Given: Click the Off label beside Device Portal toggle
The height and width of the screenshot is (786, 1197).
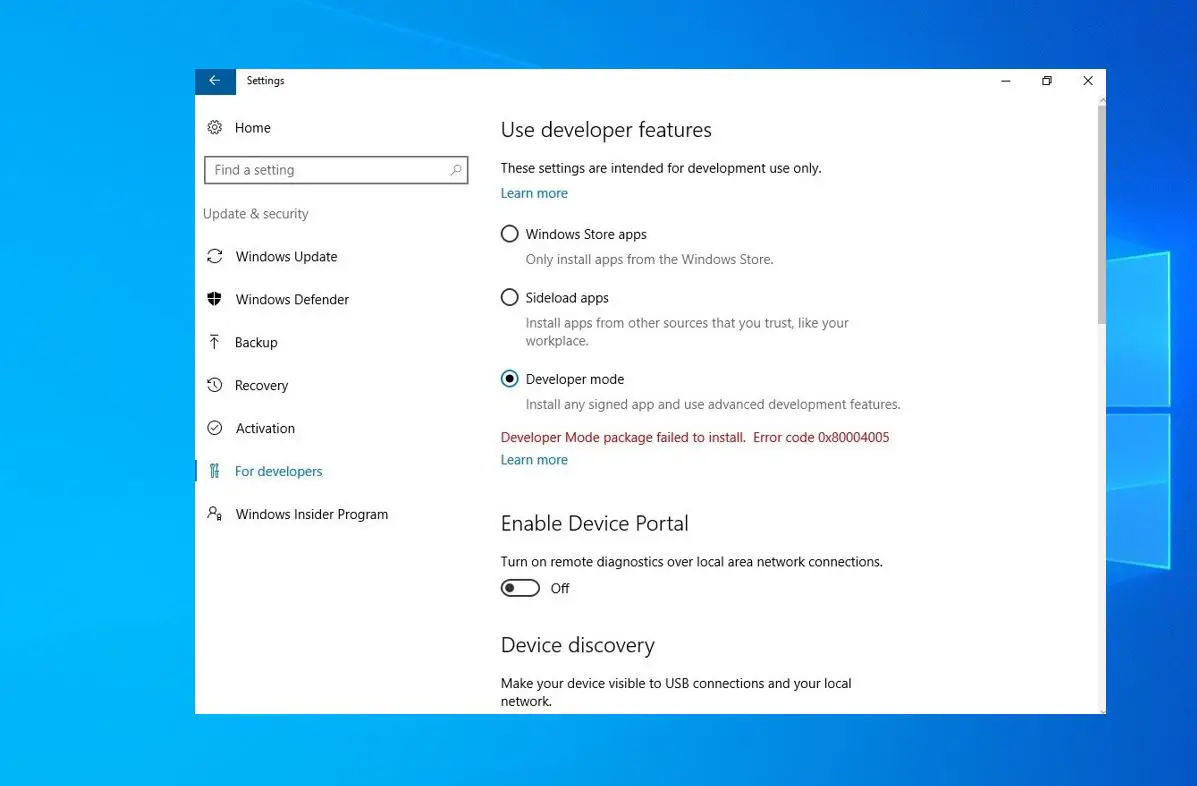Looking at the screenshot, I should 560,588.
